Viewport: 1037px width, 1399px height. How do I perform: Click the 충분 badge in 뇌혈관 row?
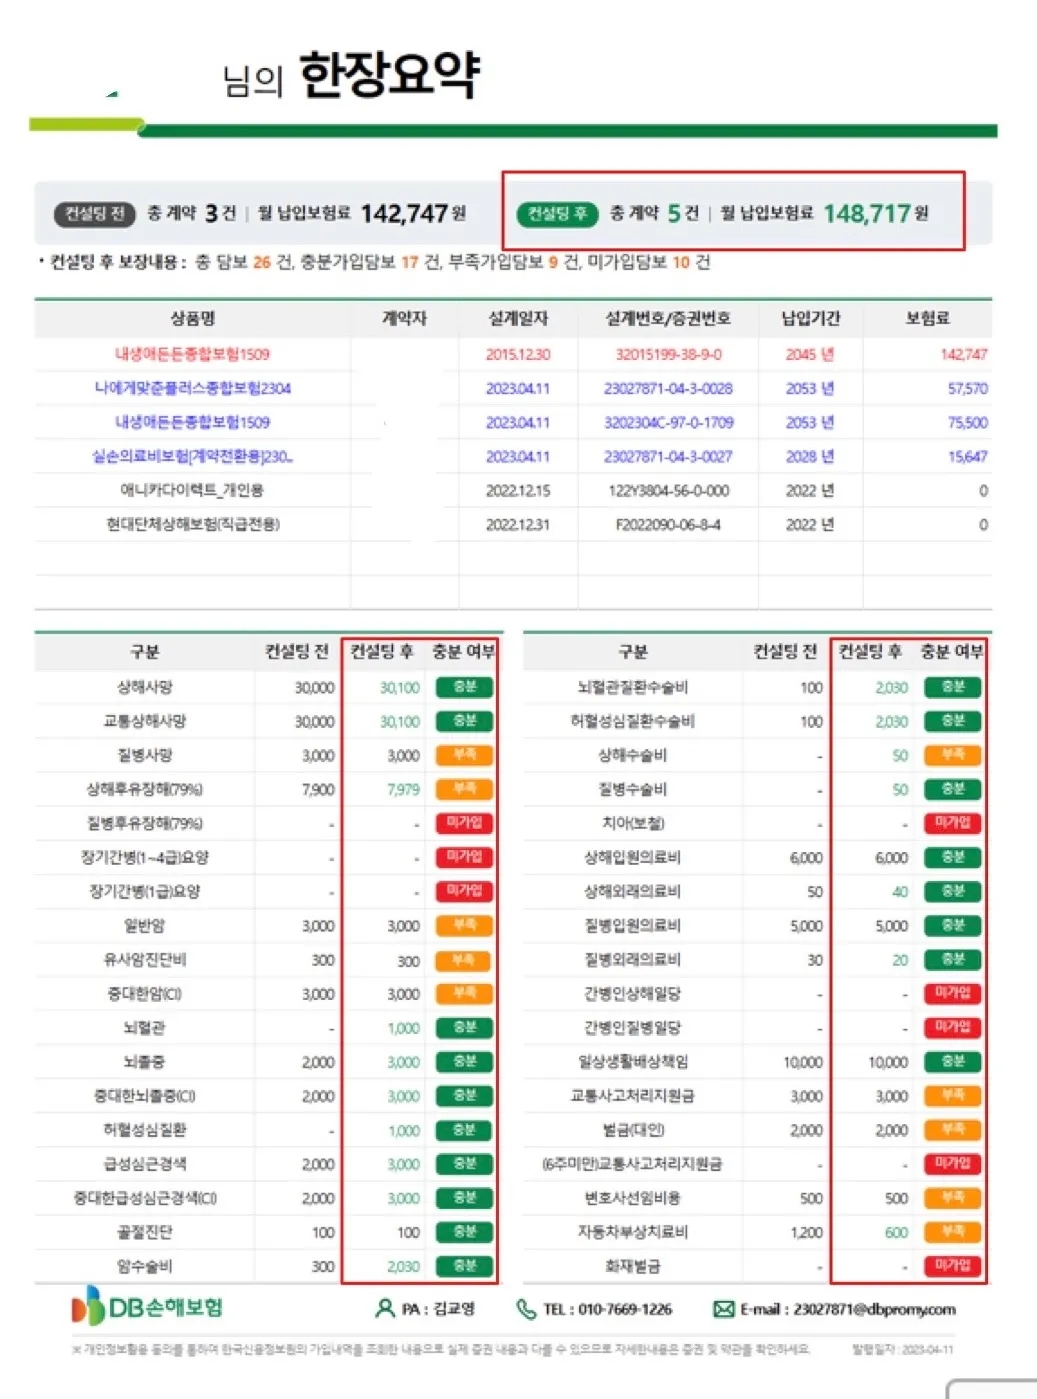point(464,1028)
